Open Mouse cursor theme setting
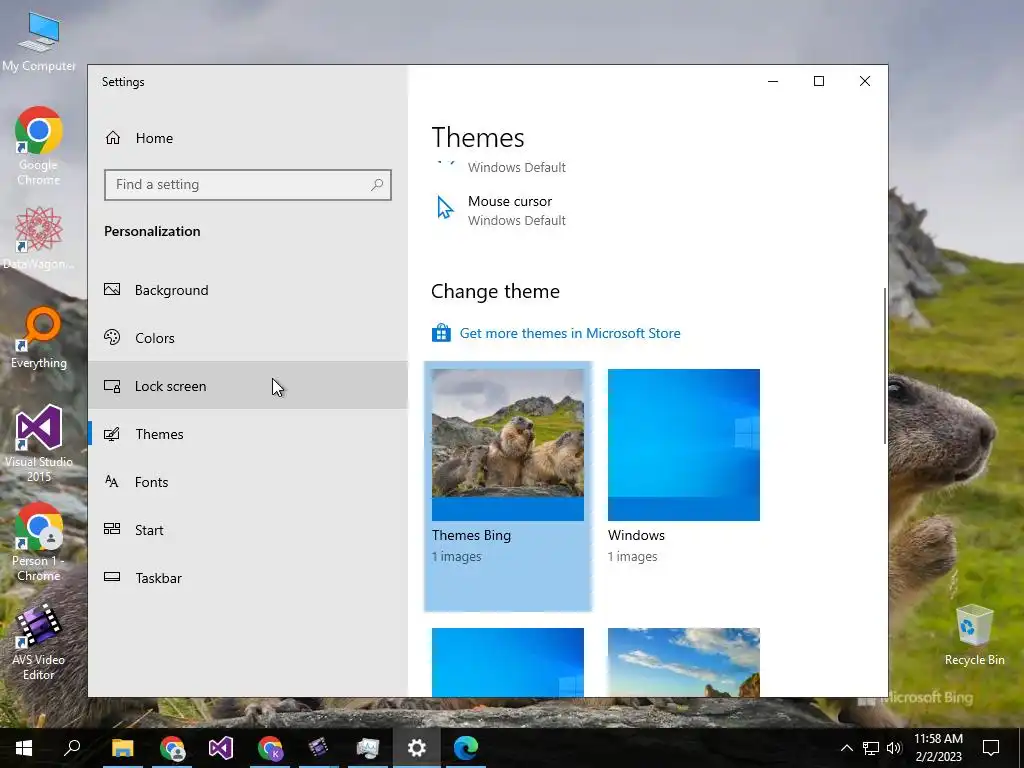 [x=500, y=210]
